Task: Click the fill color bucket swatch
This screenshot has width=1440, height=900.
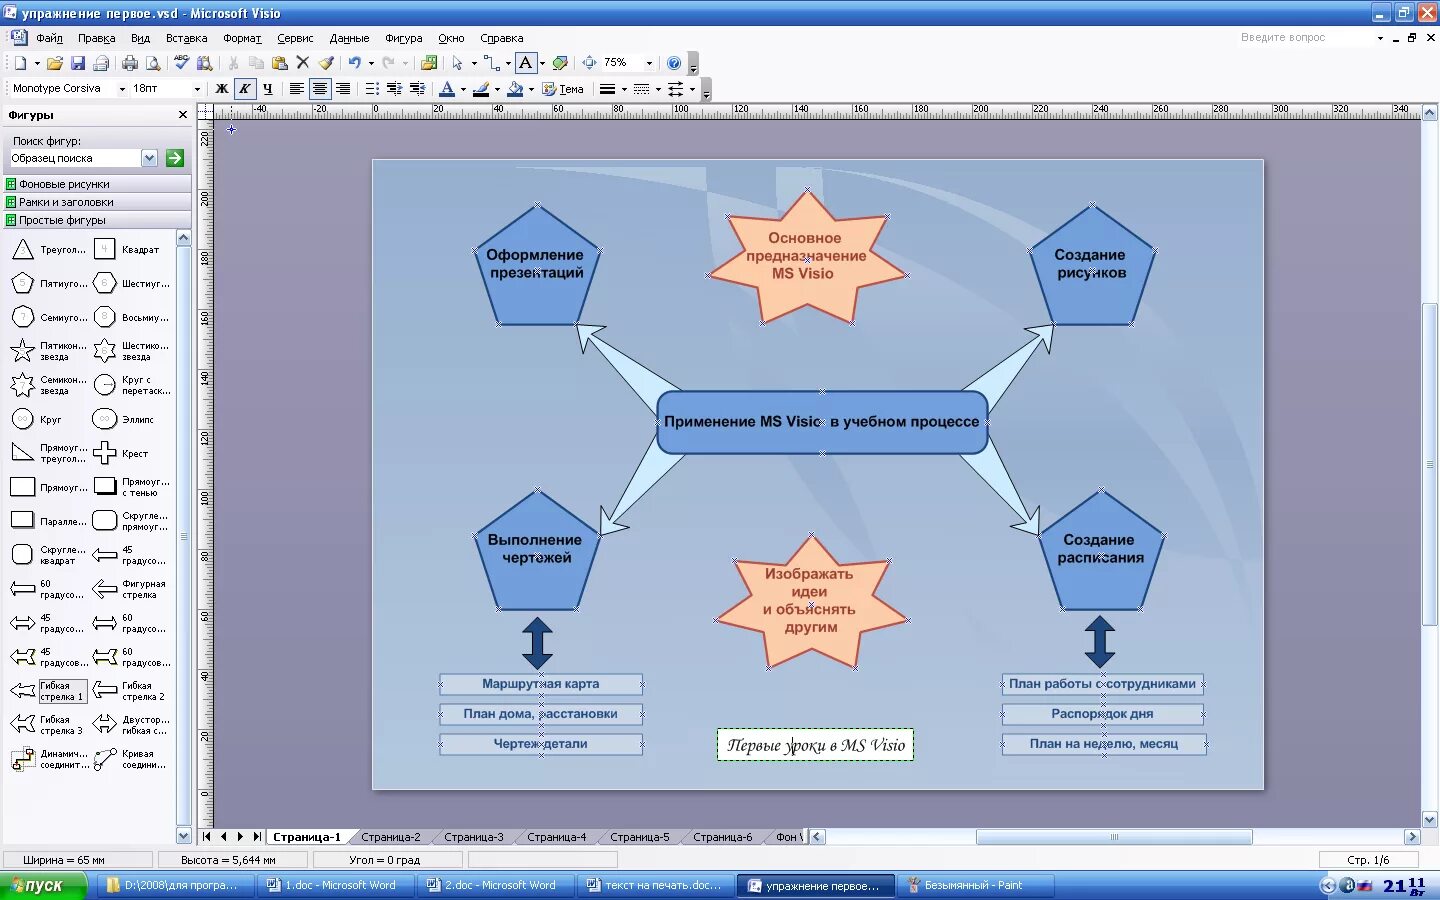Action: click(x=515, y=89)
